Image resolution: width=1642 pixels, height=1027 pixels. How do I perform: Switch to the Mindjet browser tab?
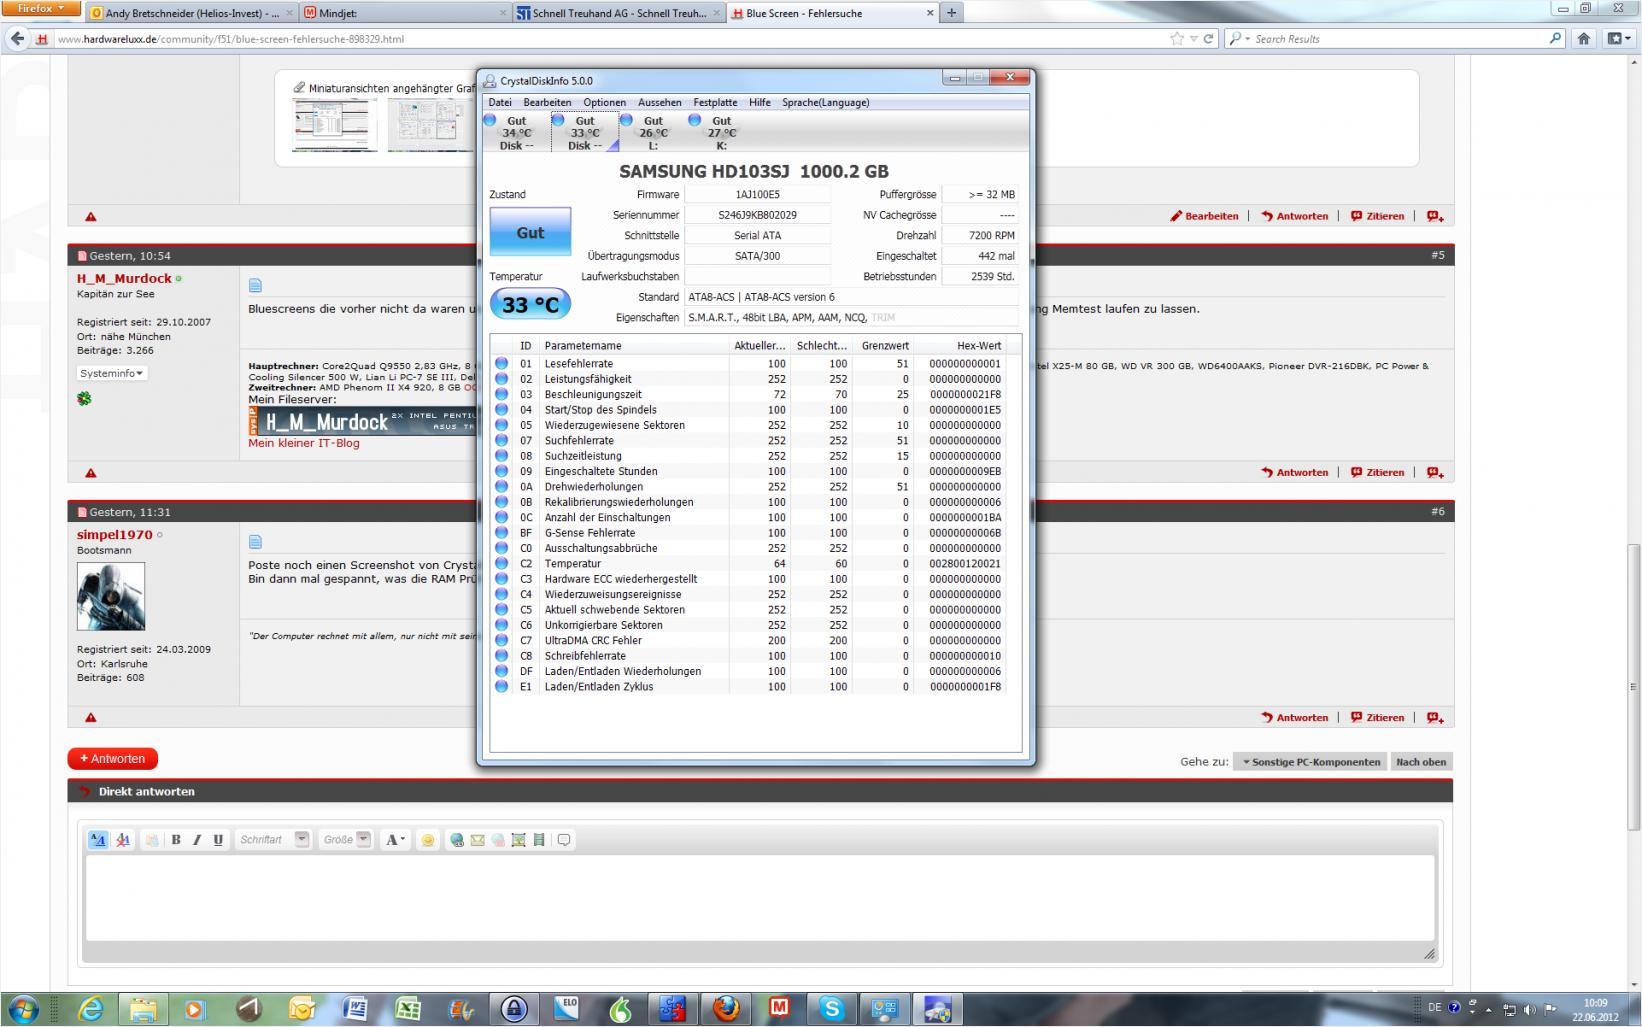(405, 13)
